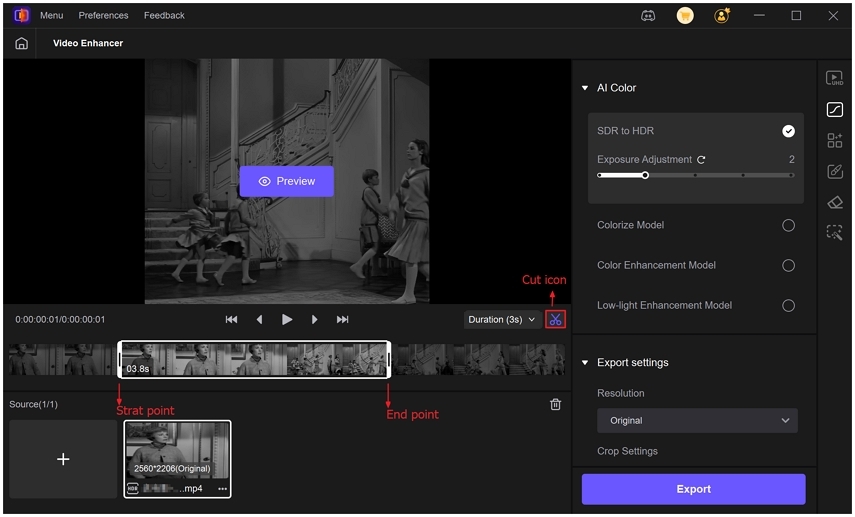Click the Video Enhancer title
The image size is (855, 517).
(88, 43)
